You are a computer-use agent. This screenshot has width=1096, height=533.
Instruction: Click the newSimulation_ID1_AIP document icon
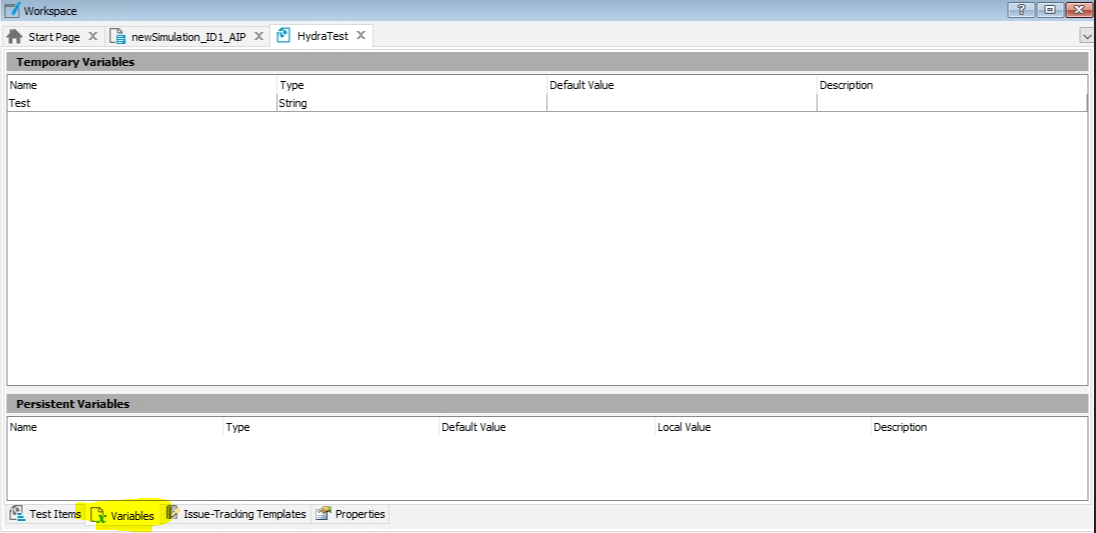(118, 36)
